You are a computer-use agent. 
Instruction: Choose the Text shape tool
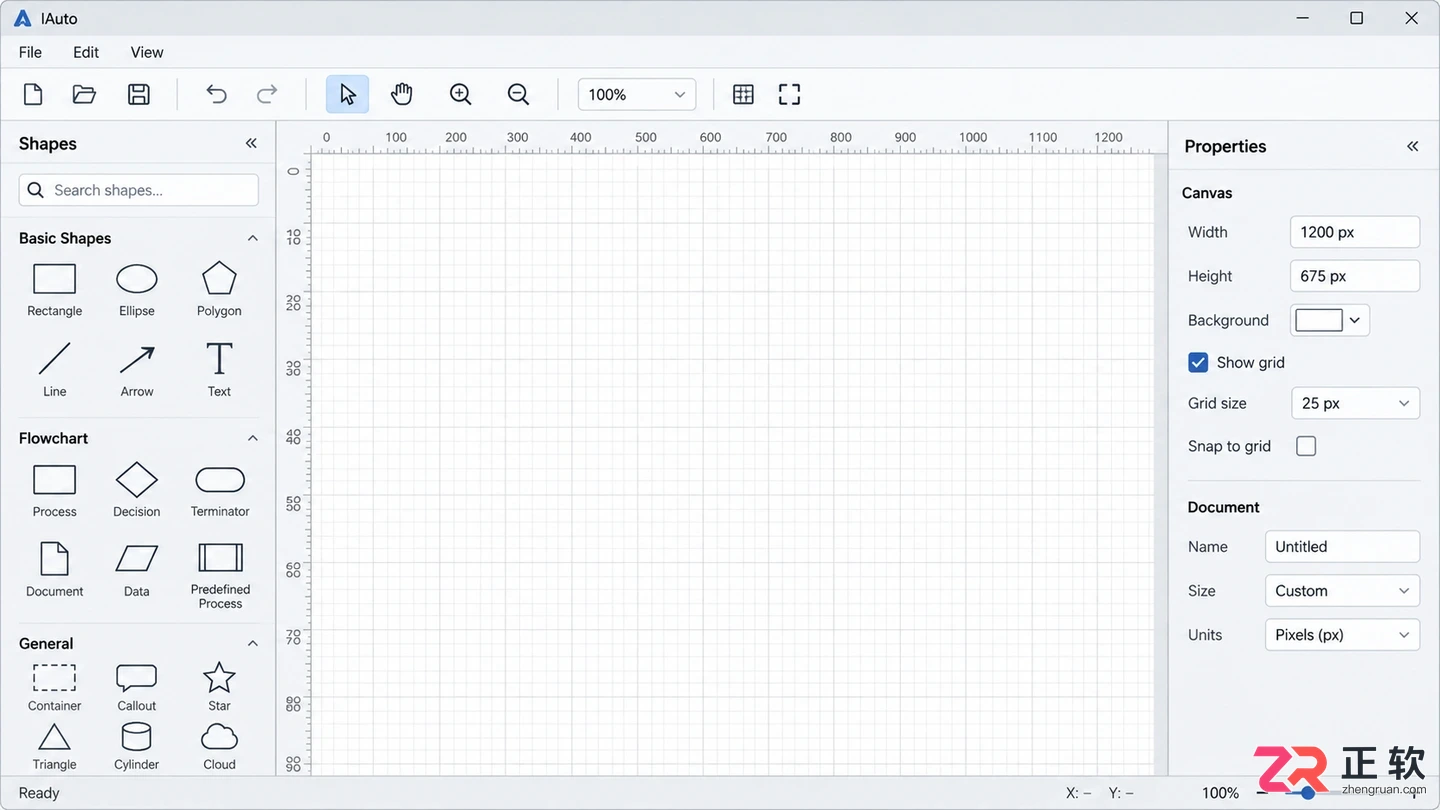[219, 370]
